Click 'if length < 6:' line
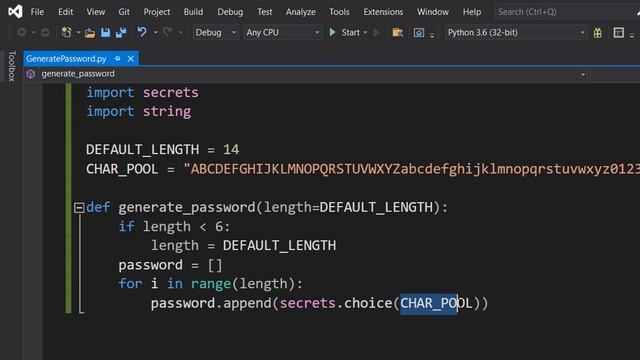The width and height of the screenshot is (640, 360). [x=174, y=227]
